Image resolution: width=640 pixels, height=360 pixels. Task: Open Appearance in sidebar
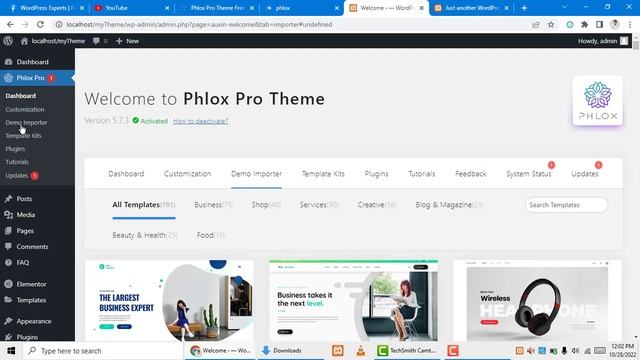tap(34, 321)
